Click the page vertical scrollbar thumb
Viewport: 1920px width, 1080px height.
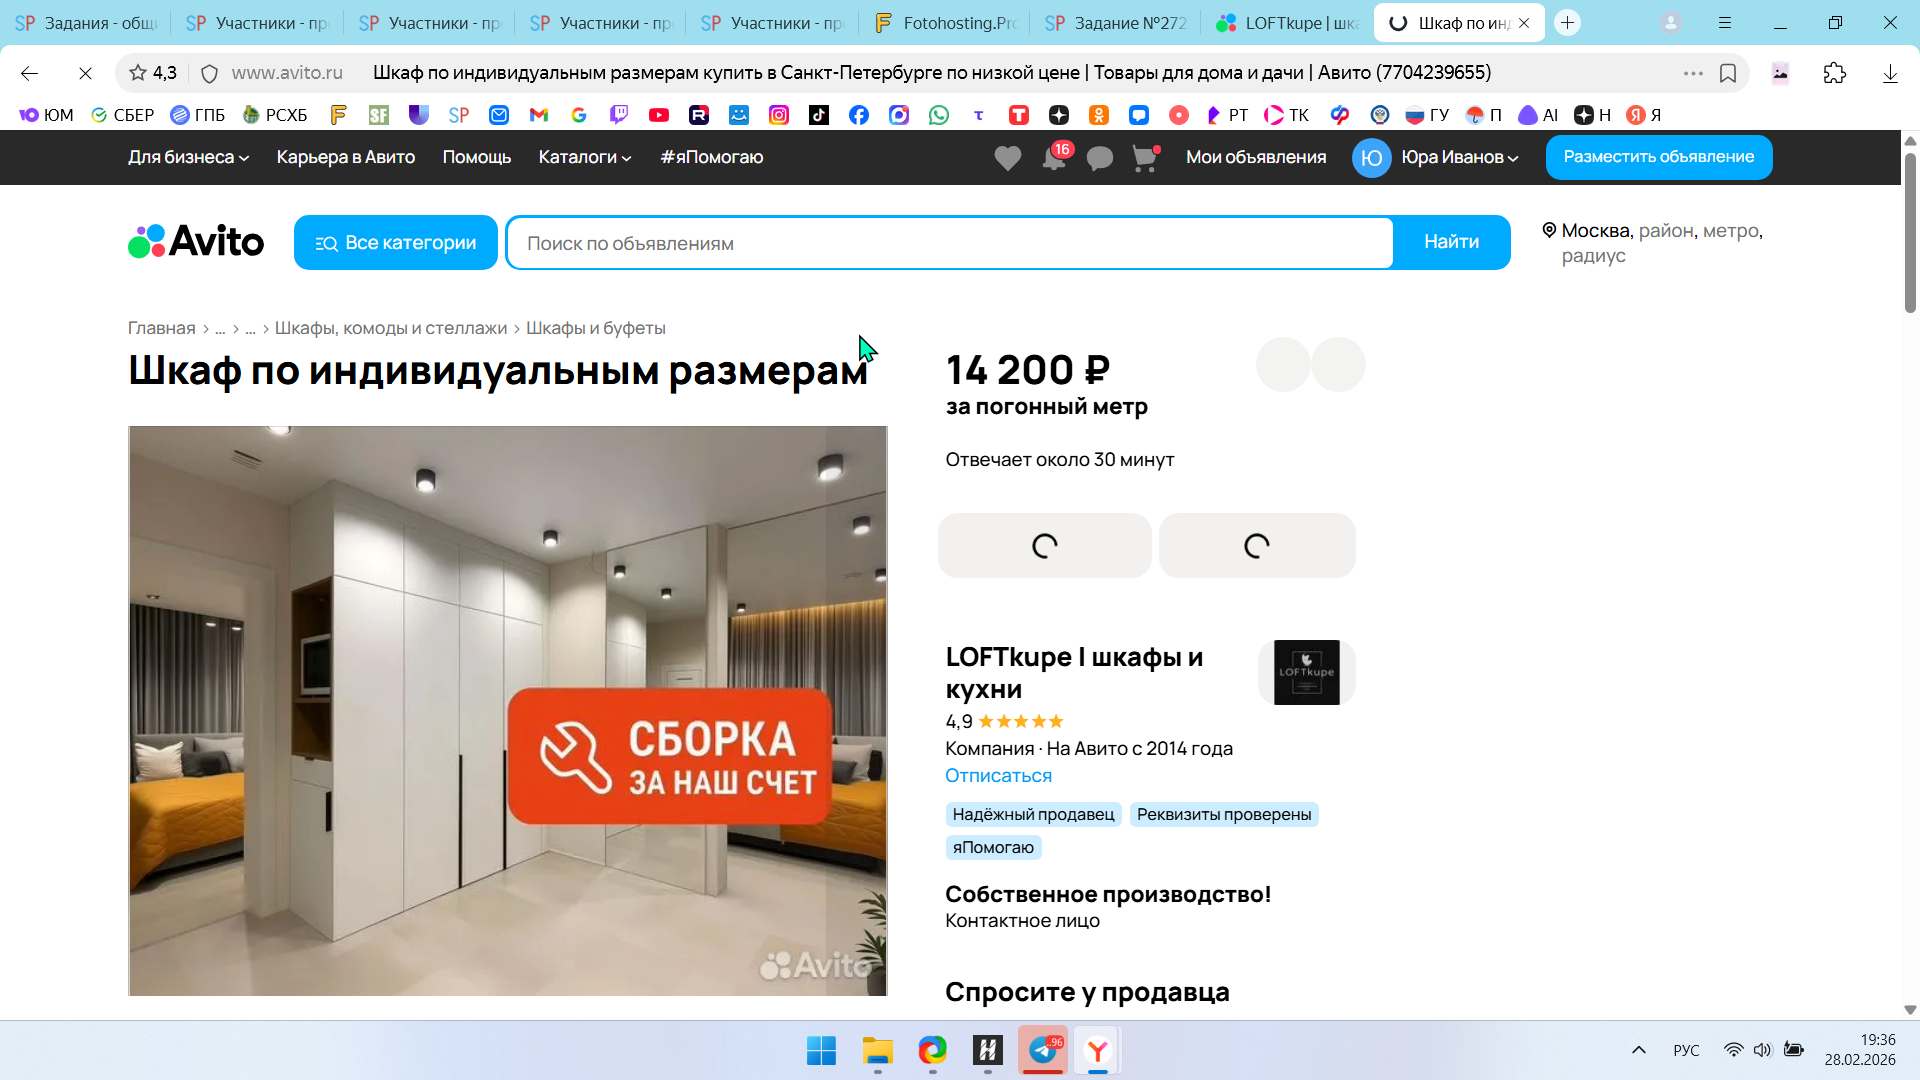[x=1910, y=232]
